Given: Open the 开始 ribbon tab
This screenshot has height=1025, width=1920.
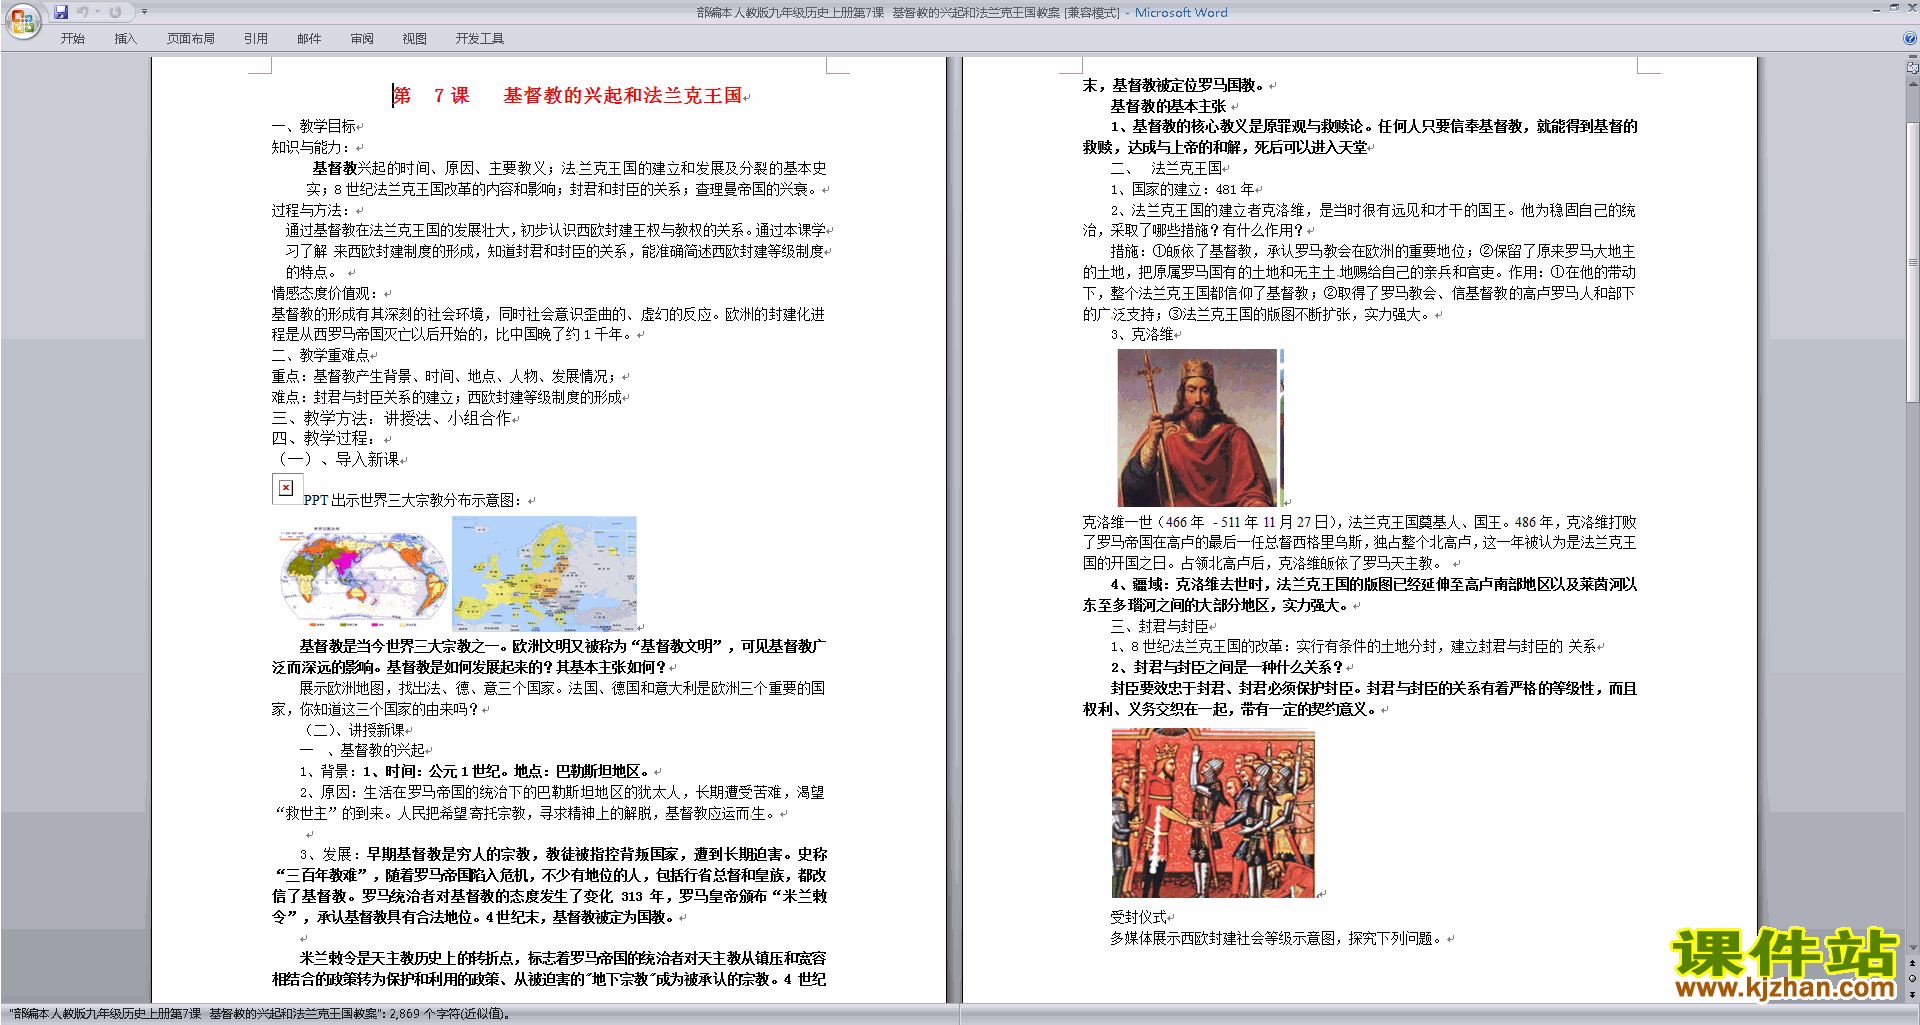Looking at the screenshot, I should [73, 39].
